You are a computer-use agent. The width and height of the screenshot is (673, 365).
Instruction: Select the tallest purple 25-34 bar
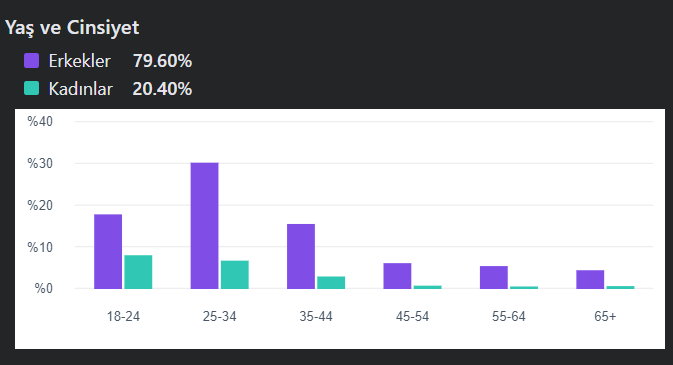[x=205, y=225]
